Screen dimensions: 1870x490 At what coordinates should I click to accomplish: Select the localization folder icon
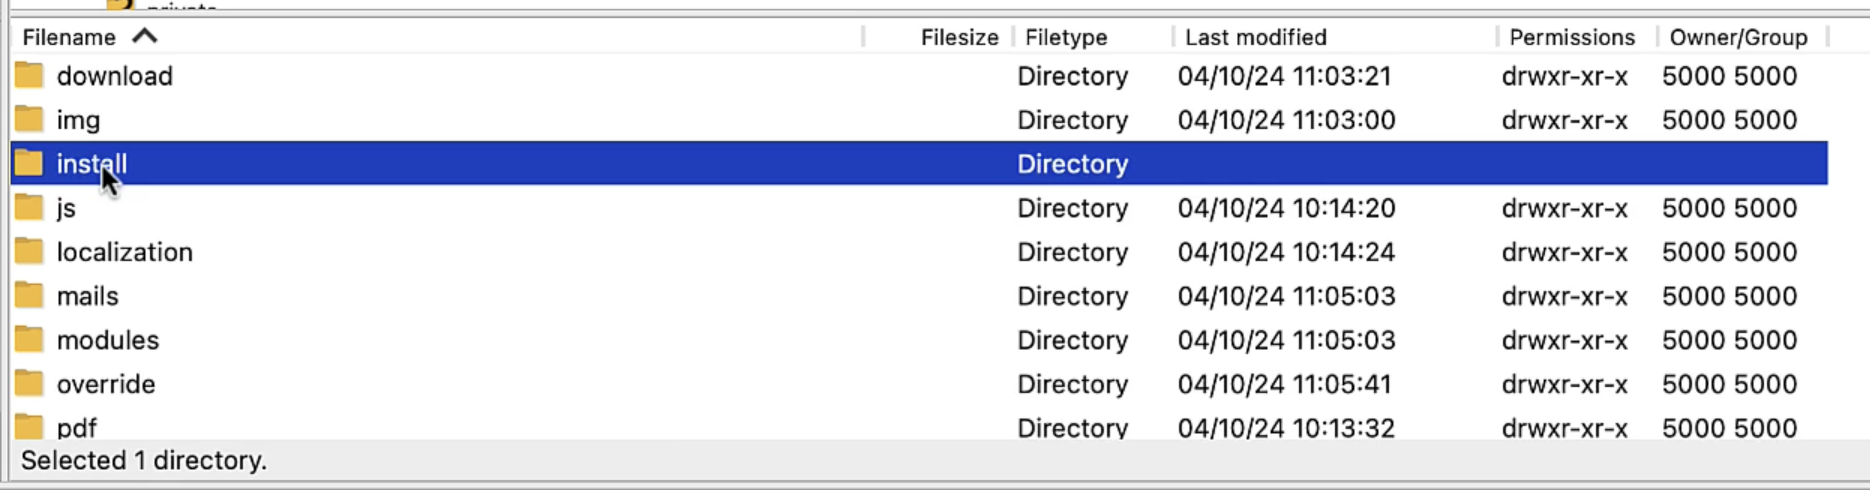pyautogui.click(x=29, y=251)
